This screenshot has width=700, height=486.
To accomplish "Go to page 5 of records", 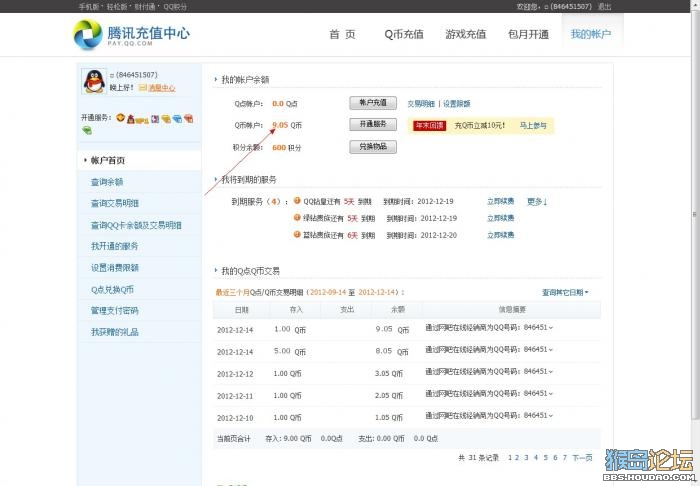I will (546, 457).
